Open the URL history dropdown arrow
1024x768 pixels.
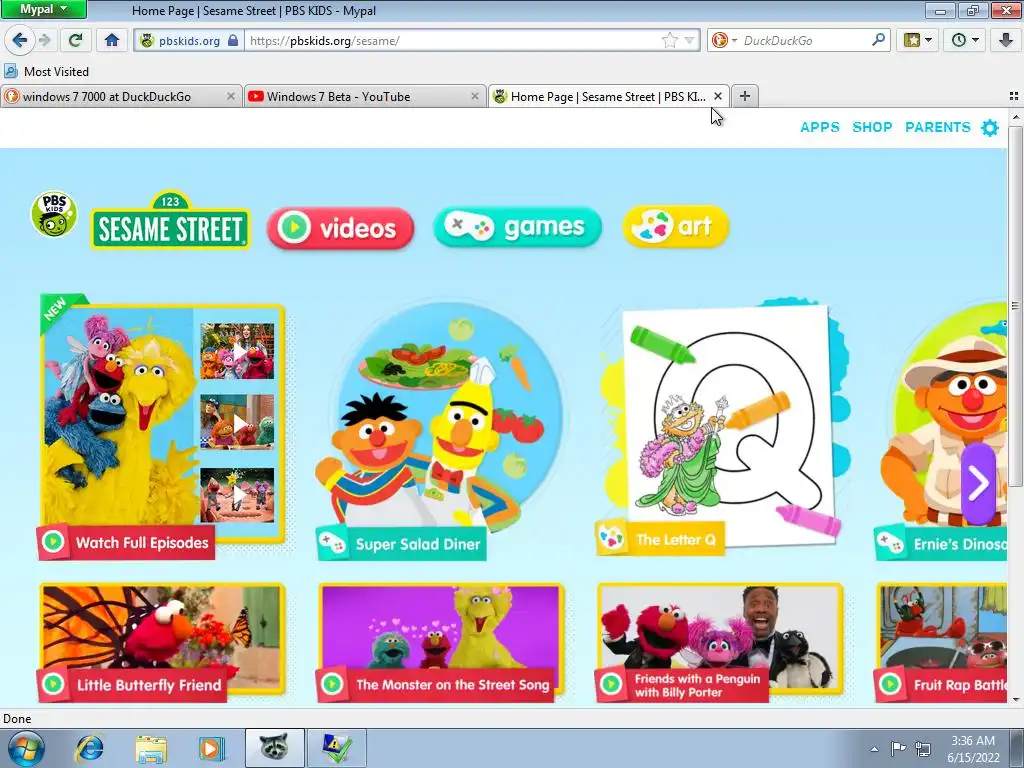(x=689, y=40)
